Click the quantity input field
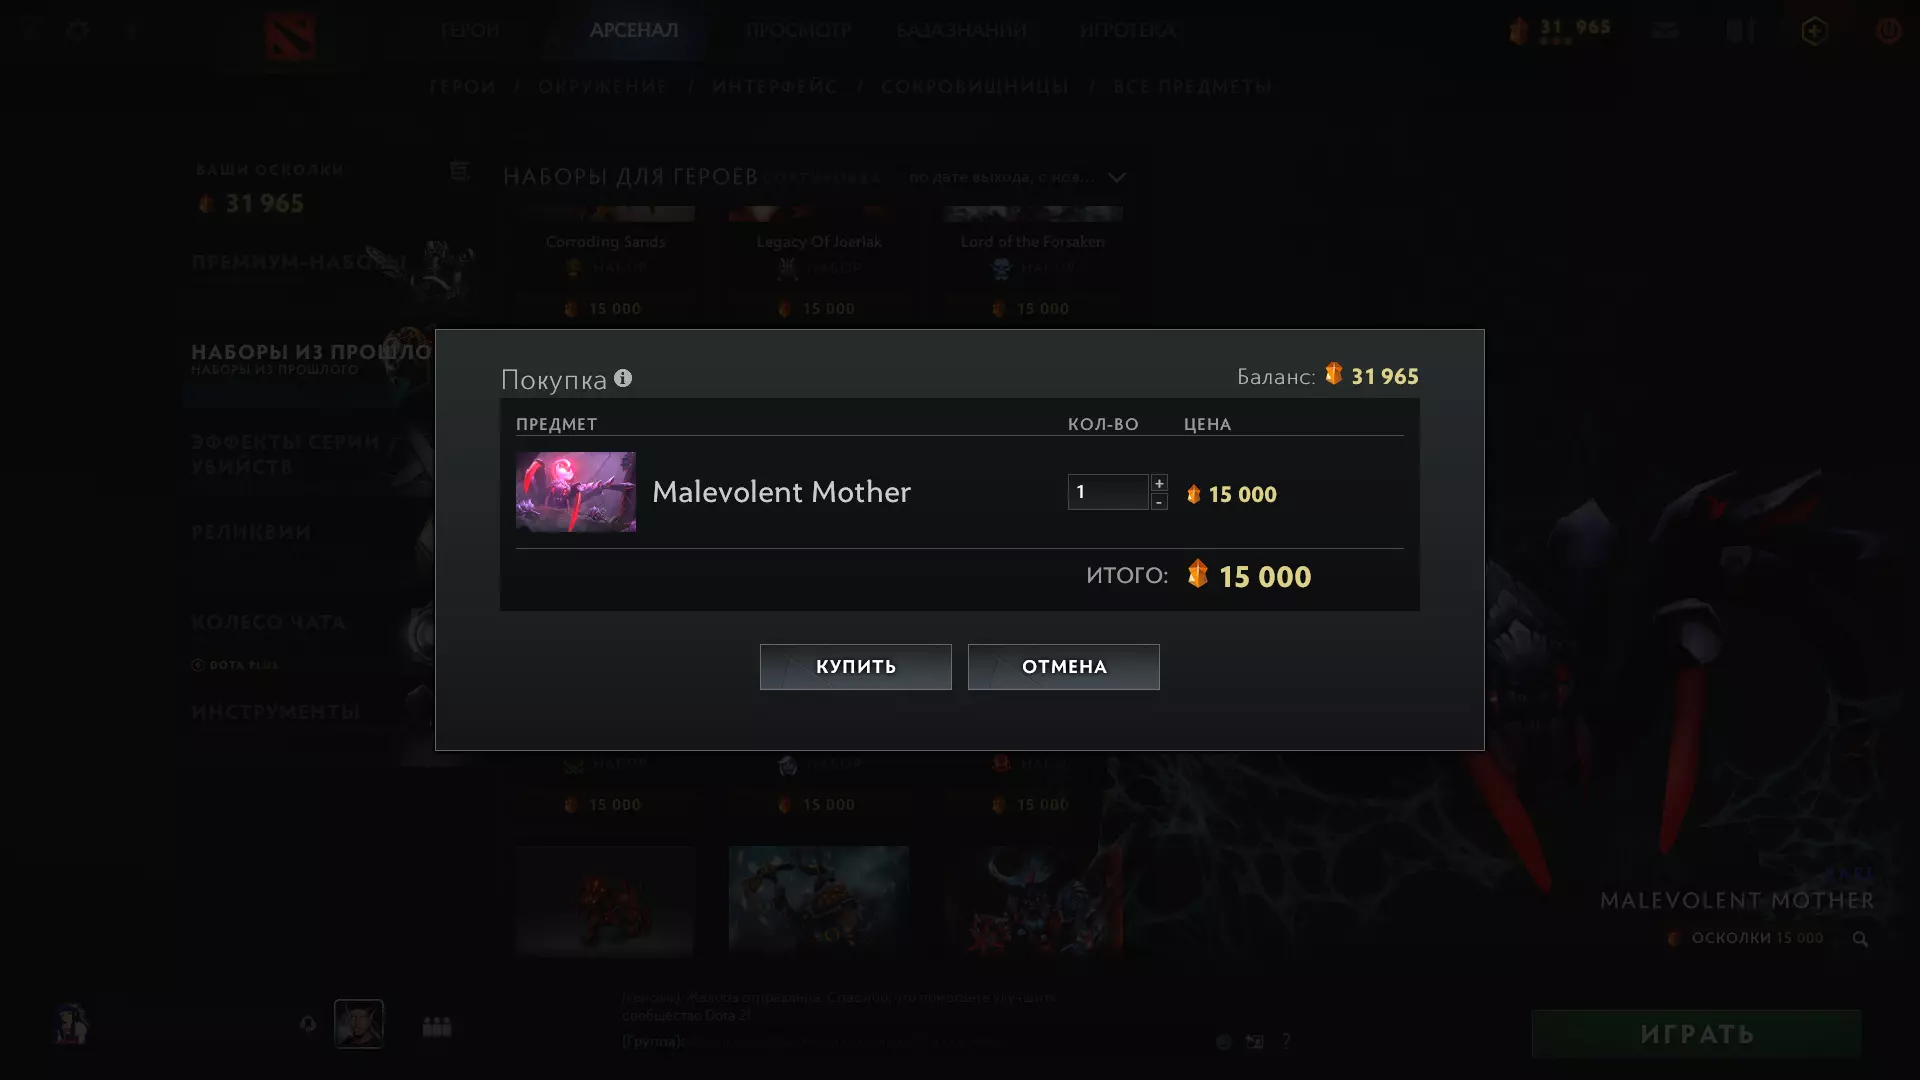Viewport: 1920px width, 1080px height. click(1108, 492)
